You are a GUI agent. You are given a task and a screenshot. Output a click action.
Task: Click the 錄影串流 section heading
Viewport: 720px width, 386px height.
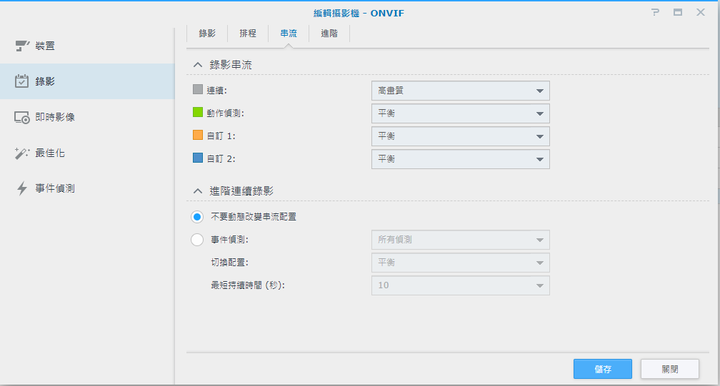231,65
